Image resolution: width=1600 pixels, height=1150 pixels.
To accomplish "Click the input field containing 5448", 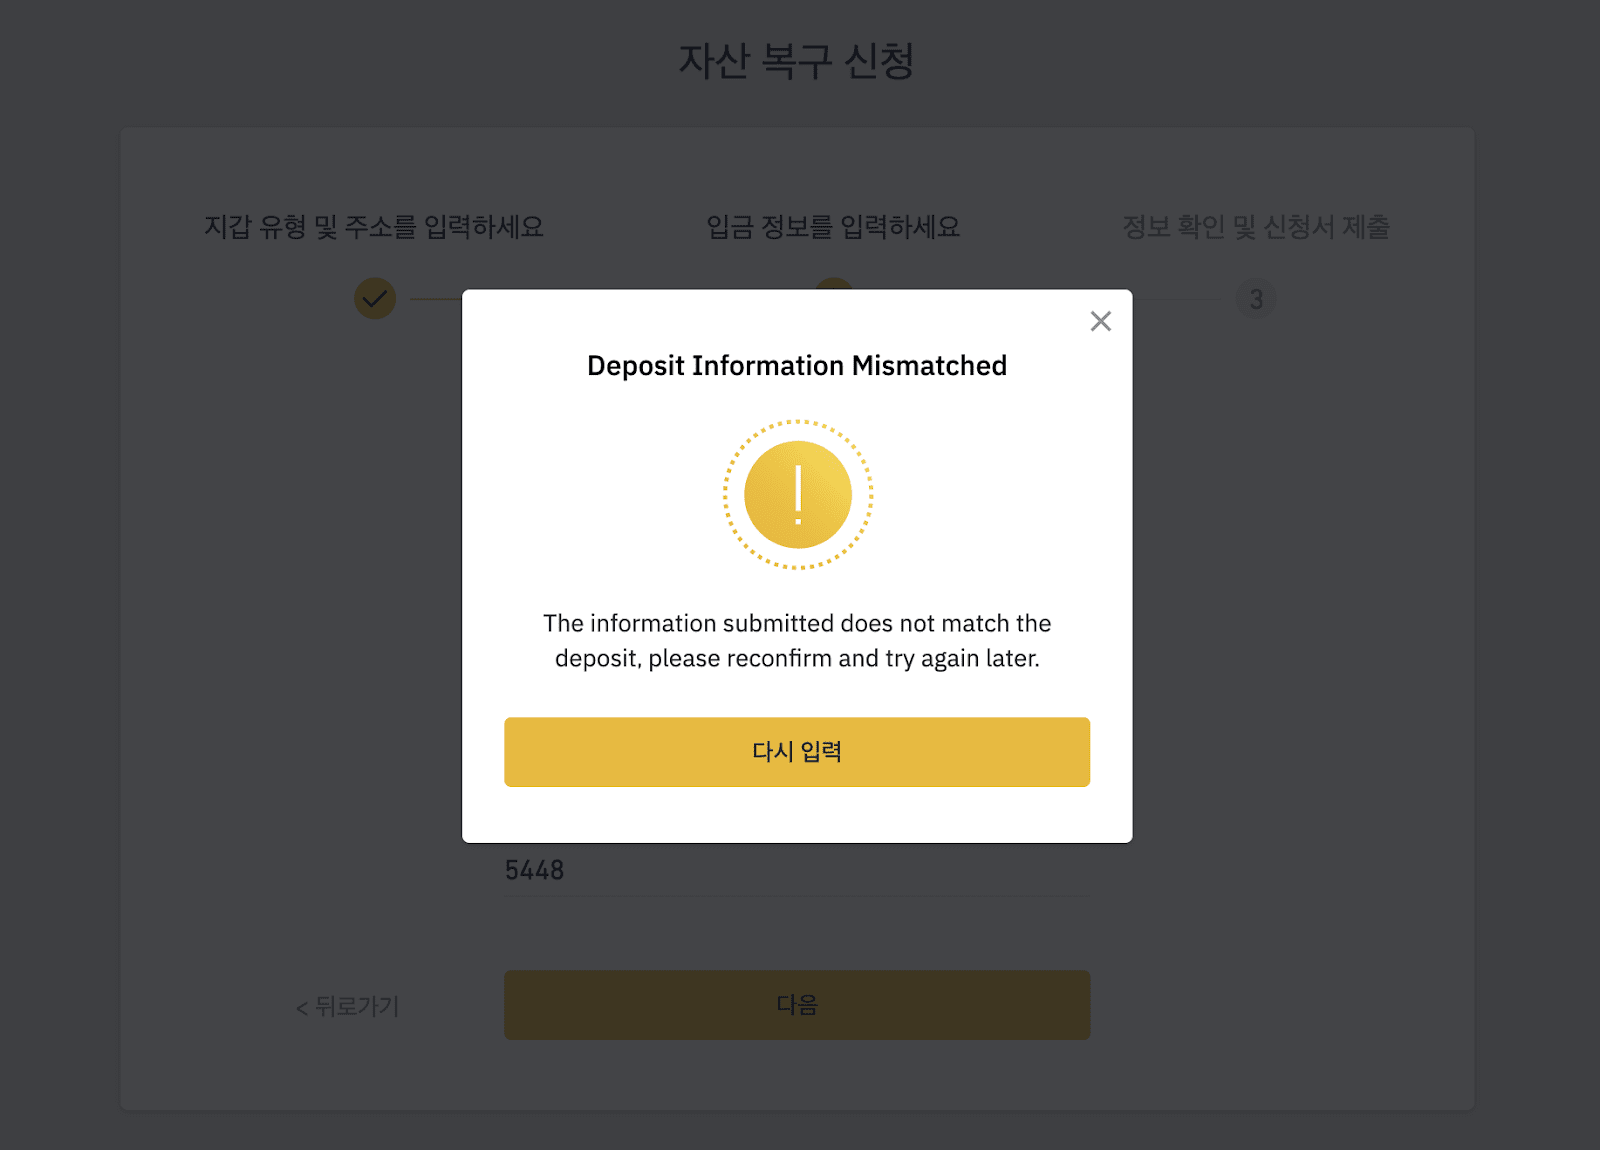I will [x=797, y=870].
